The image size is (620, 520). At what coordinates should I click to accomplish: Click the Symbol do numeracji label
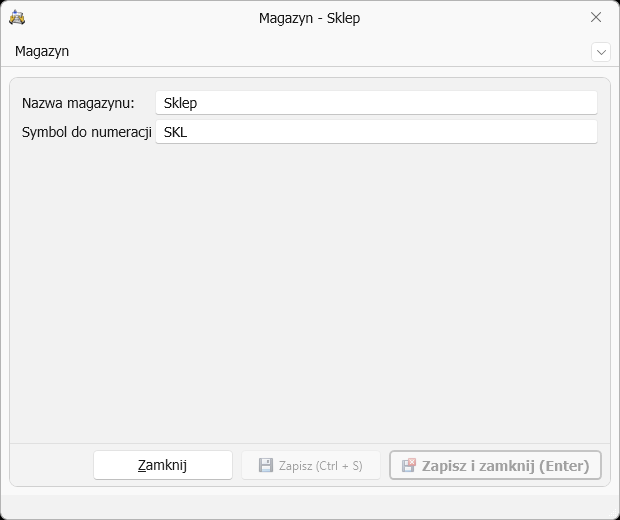click(87, 132)
